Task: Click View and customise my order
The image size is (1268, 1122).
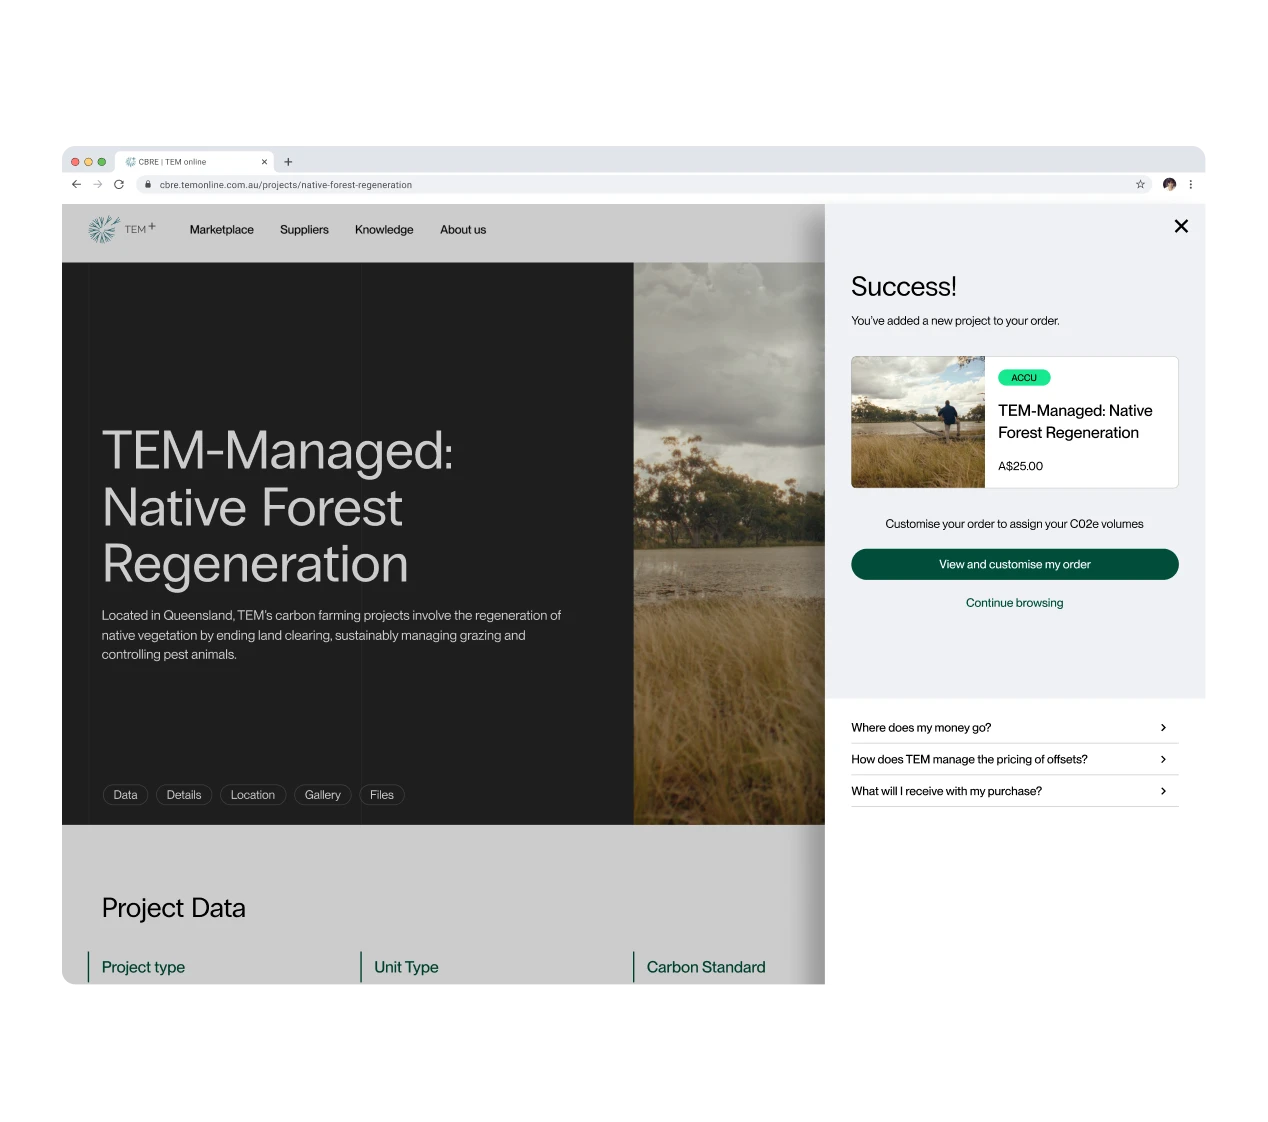Action: coord(1015,564)
